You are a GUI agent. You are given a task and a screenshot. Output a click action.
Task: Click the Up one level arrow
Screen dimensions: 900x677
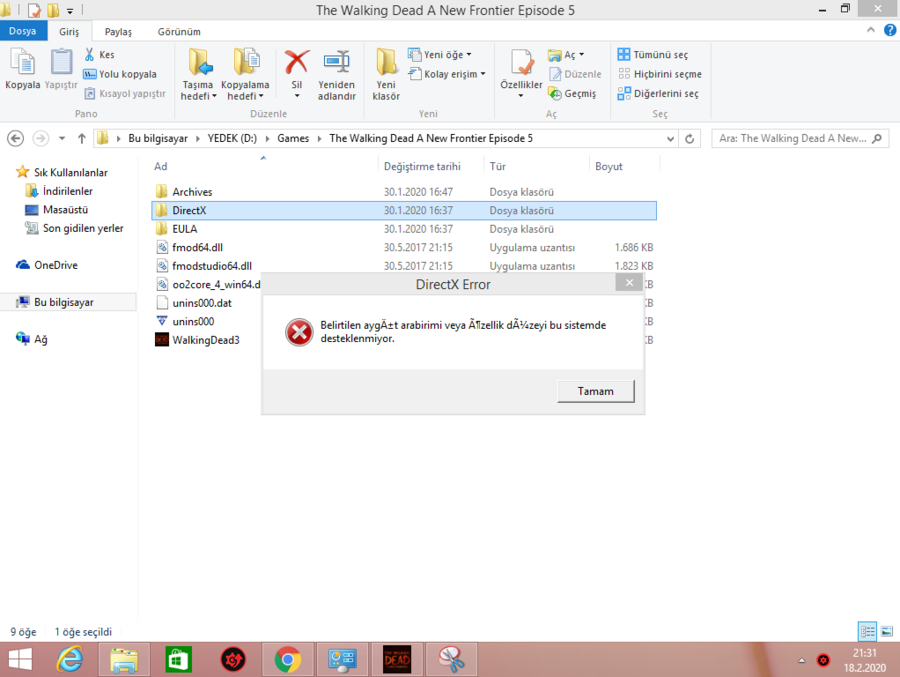click(82, 138)
